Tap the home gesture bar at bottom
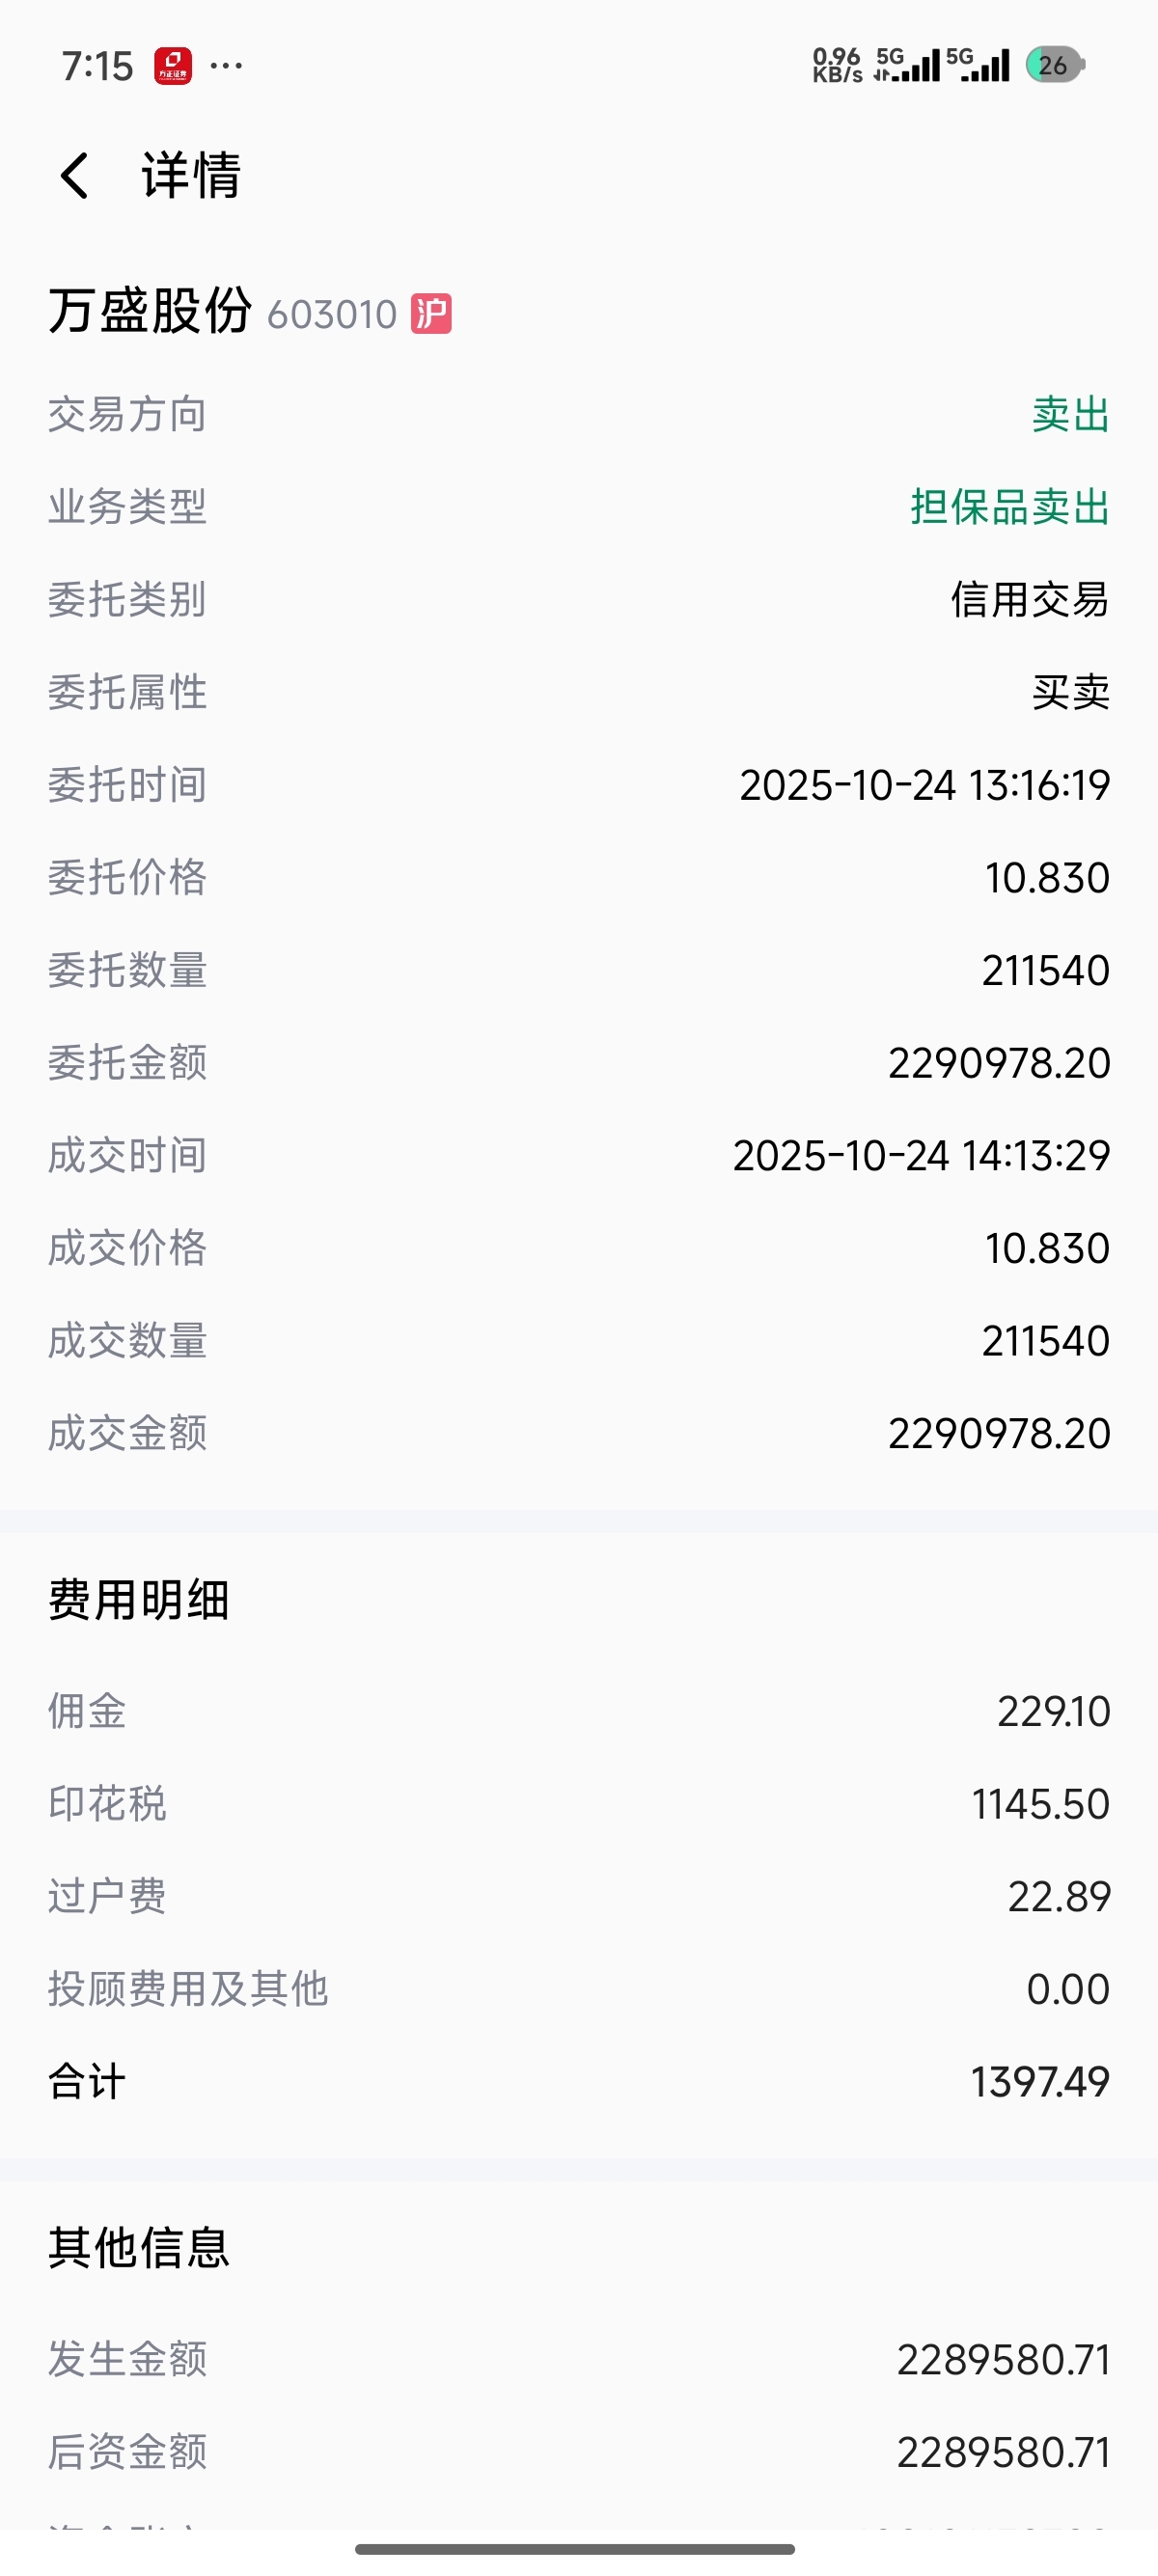The width and height of the screenshot is (1158, 2576). click(x=575, y=2549)
